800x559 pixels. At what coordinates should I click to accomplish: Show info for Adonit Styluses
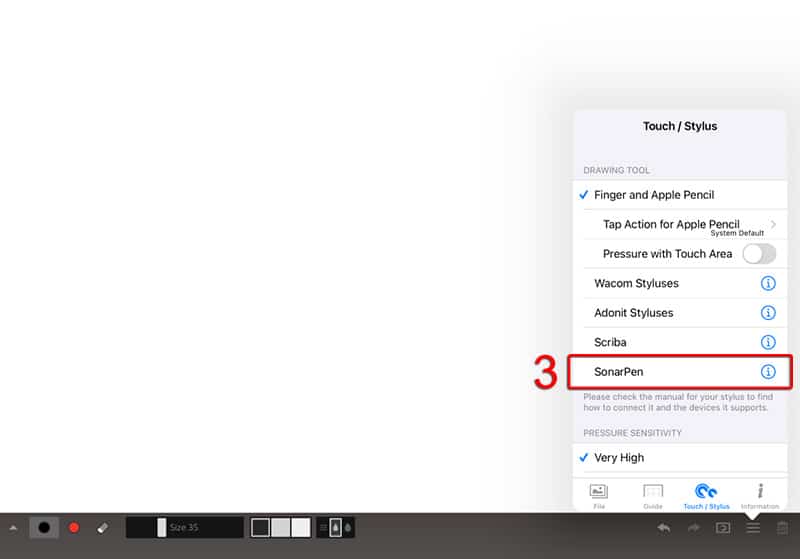coord(768,313)
